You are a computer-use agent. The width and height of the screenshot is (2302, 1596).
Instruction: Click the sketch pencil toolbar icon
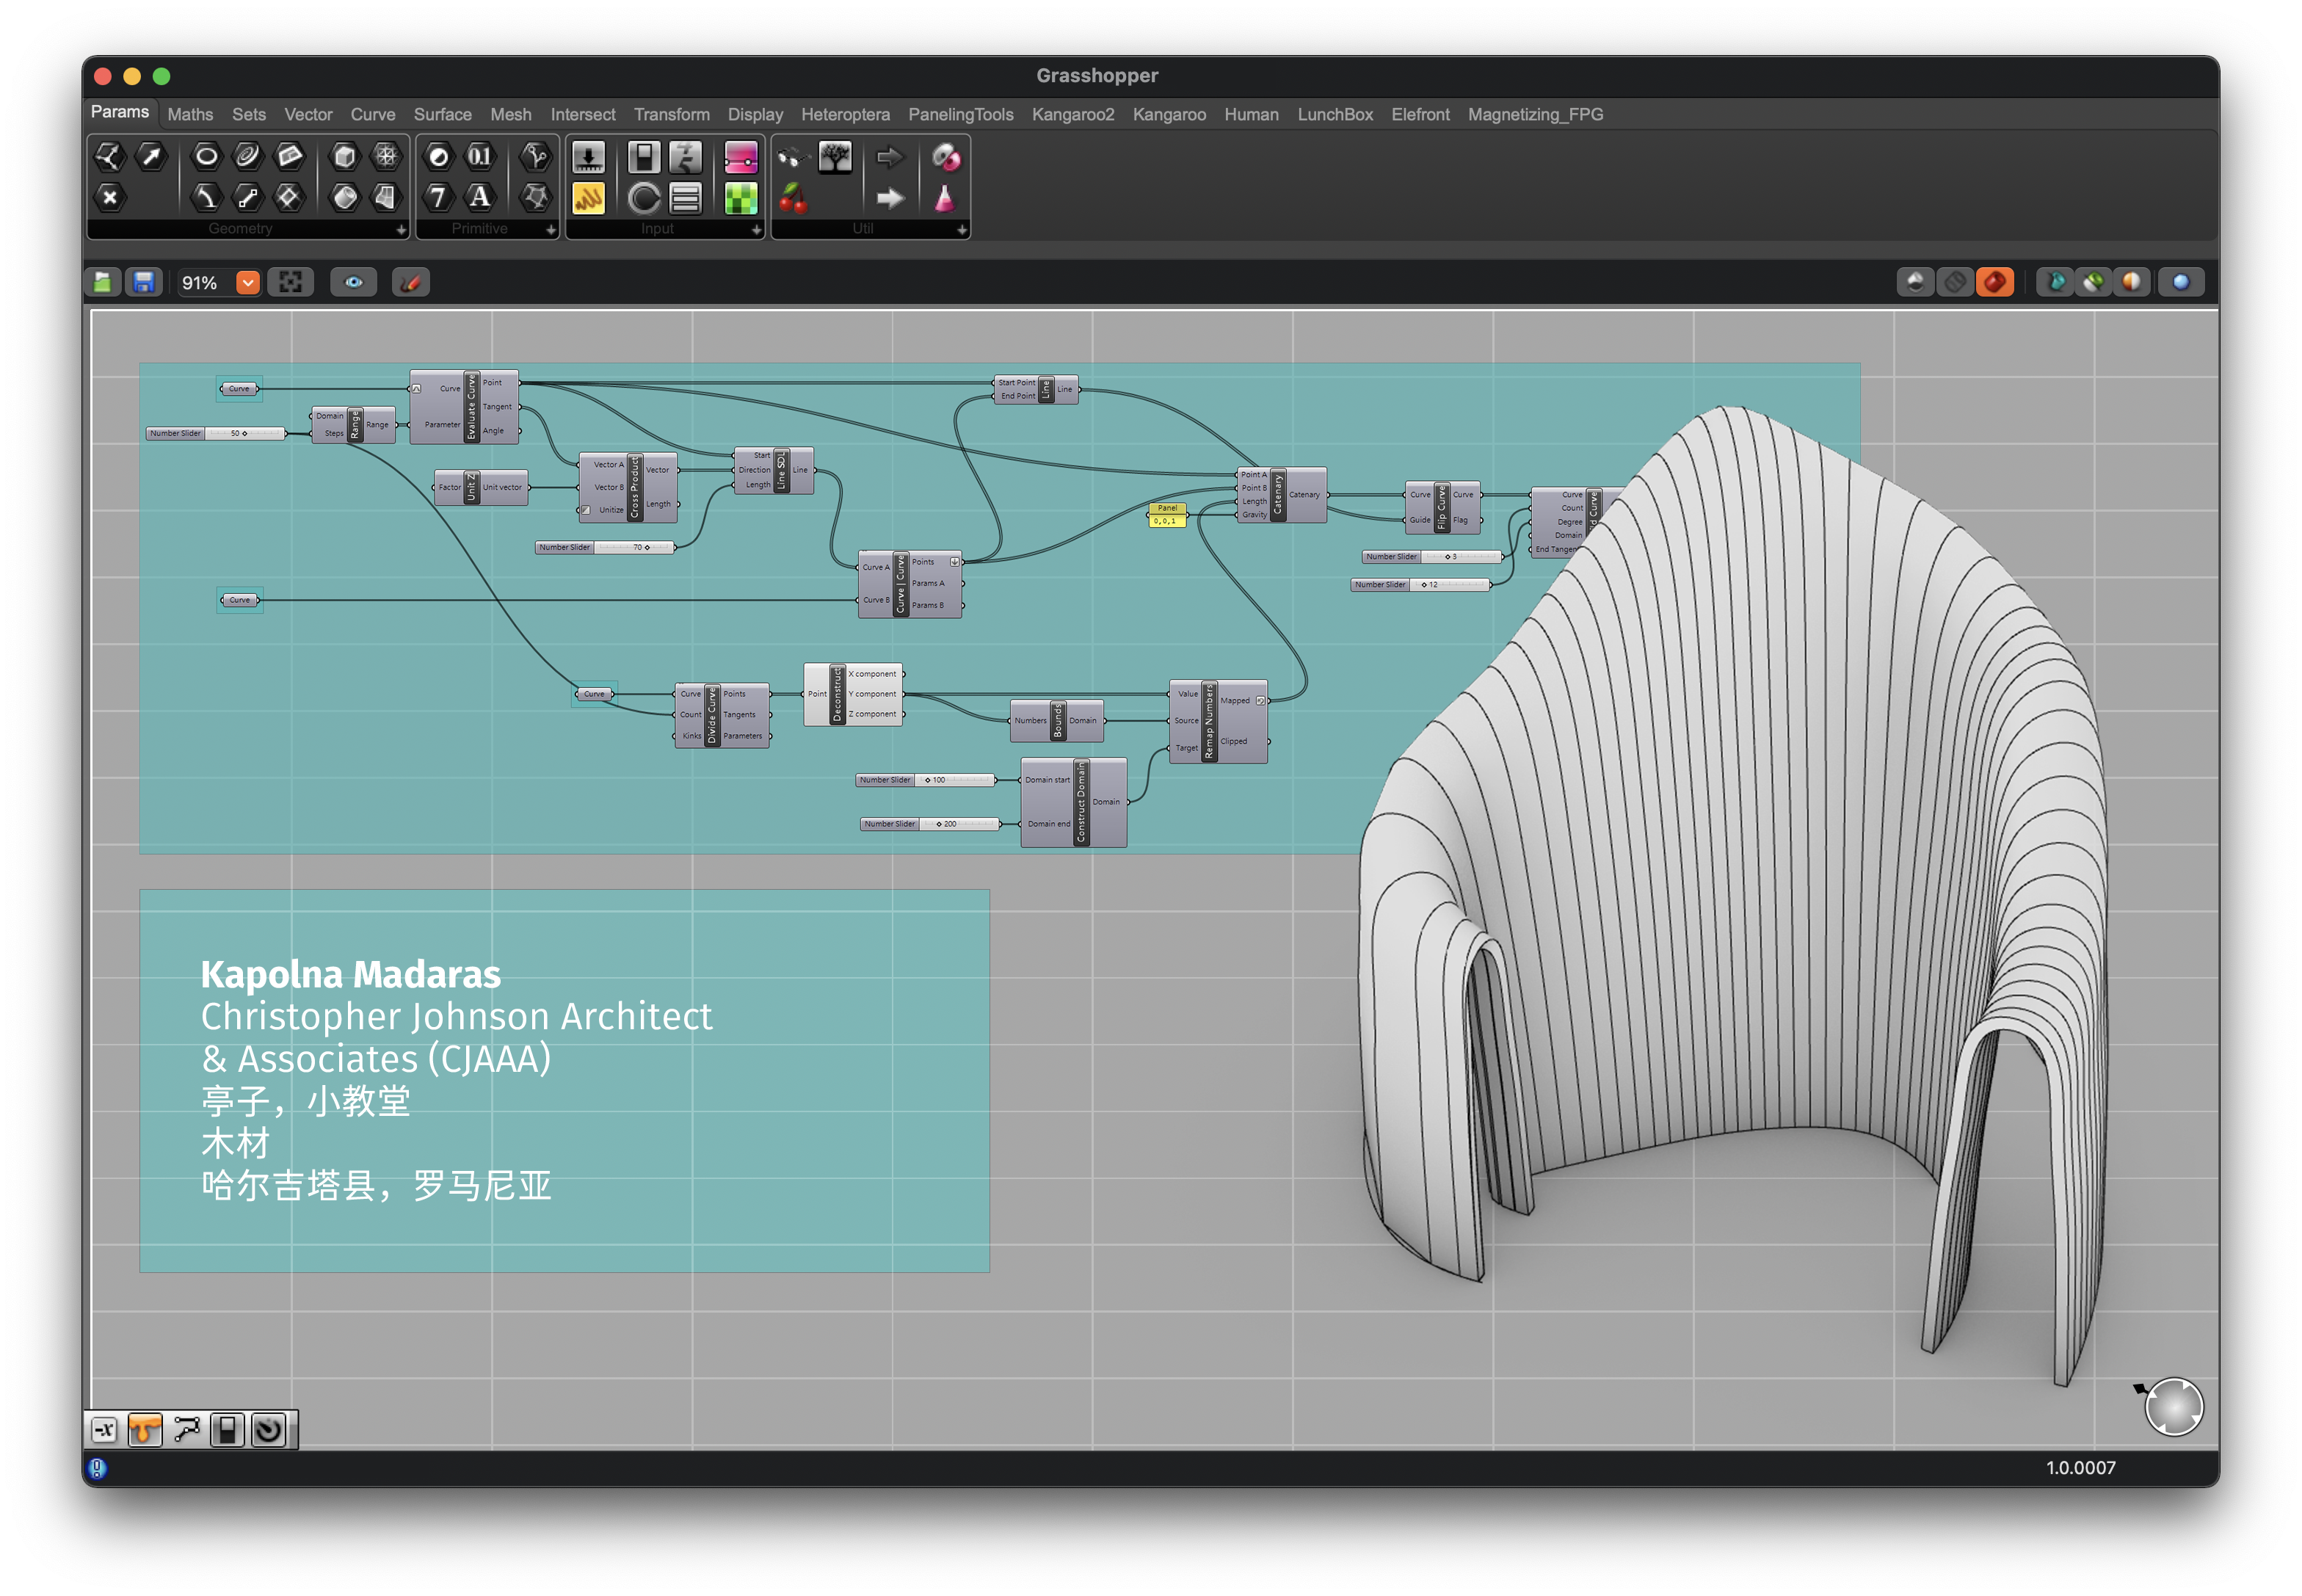click(410, 283)
